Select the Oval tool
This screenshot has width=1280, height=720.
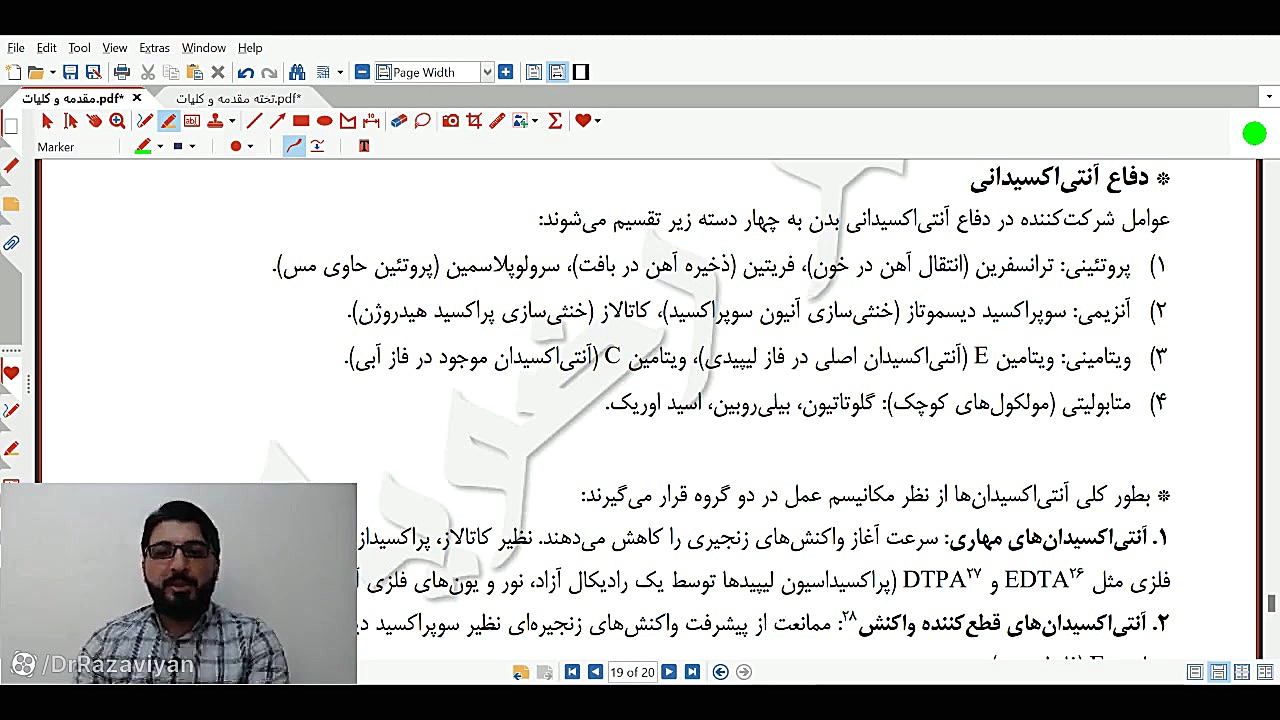(324, 121)
